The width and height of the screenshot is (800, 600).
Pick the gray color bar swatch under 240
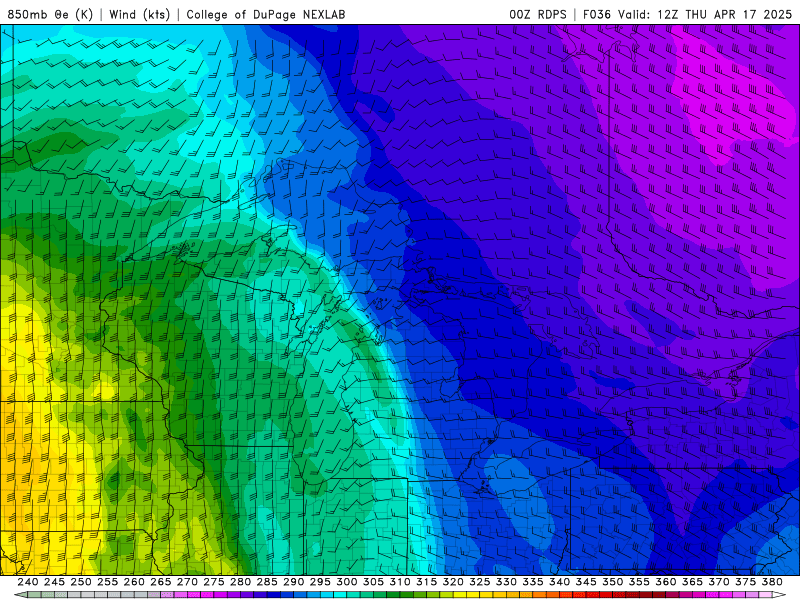(34, 595)
